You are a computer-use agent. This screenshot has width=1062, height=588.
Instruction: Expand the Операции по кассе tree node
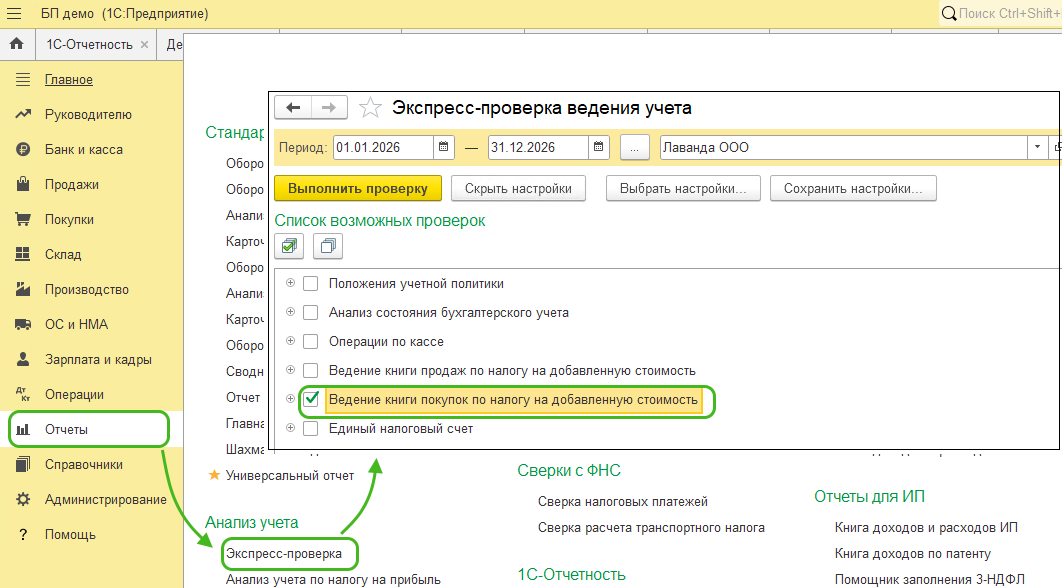(x=291, y=342)
